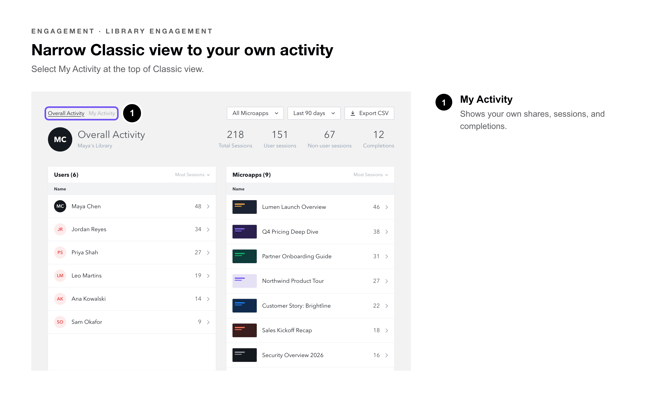
Task: Select the Overall Activity tab
Action: (66, 113)
